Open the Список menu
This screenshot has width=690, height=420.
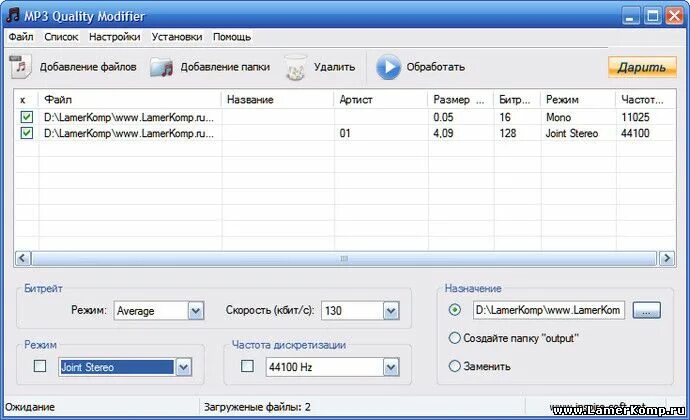pos(61,37)
